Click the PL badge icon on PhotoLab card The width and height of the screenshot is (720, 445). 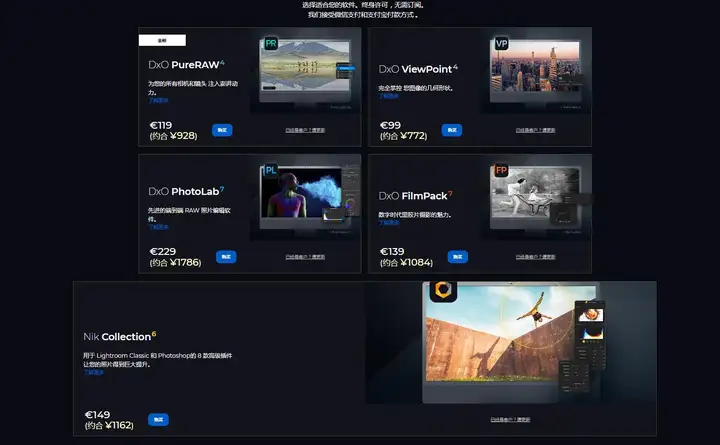click(x=271, y=170)
